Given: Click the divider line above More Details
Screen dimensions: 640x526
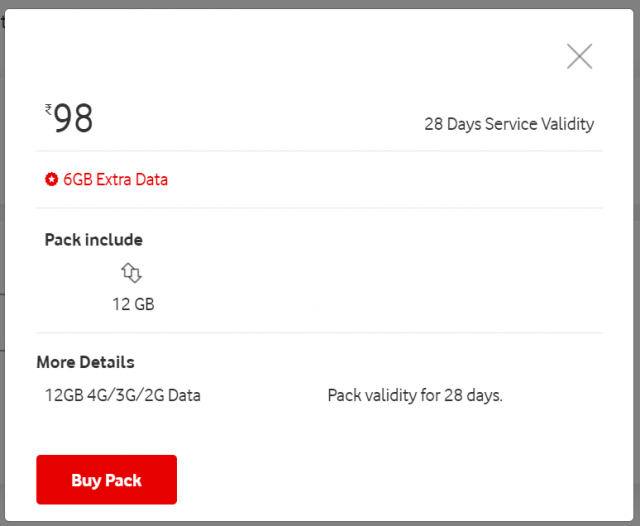Looking at the screenshot, I should coord(320,333).
